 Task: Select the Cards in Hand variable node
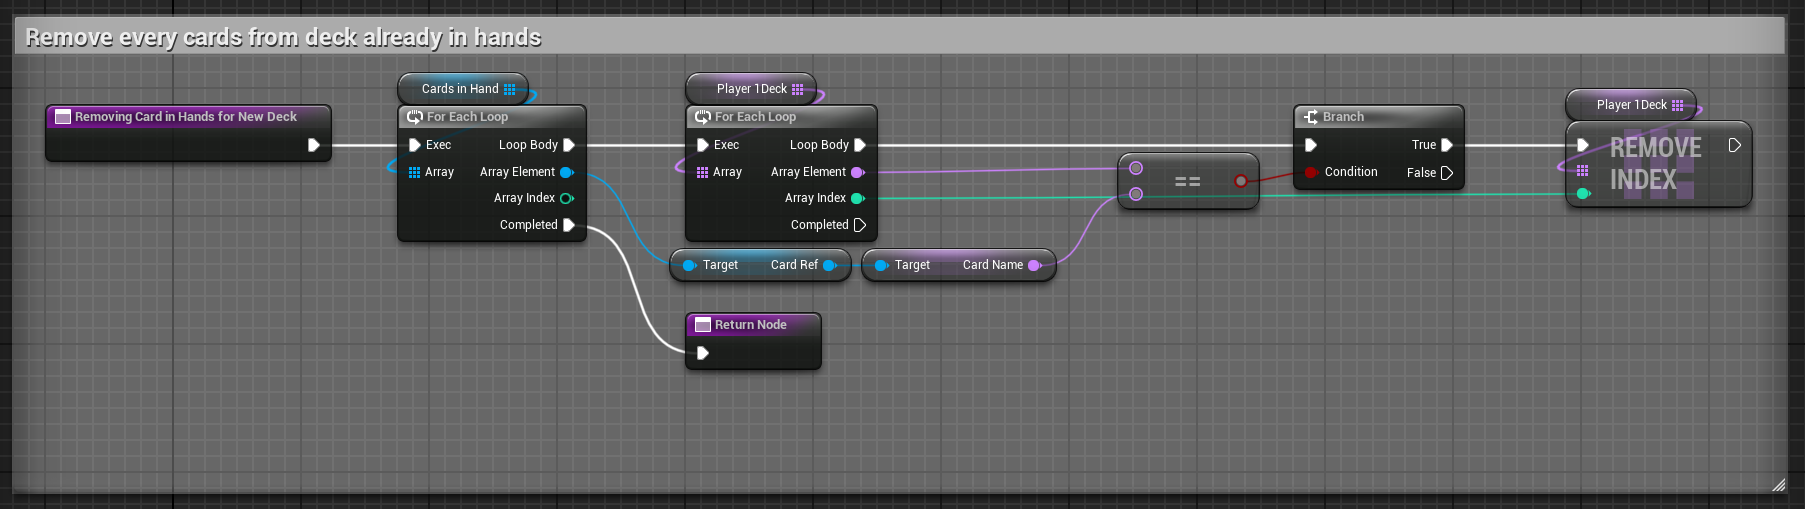(458, 89)
